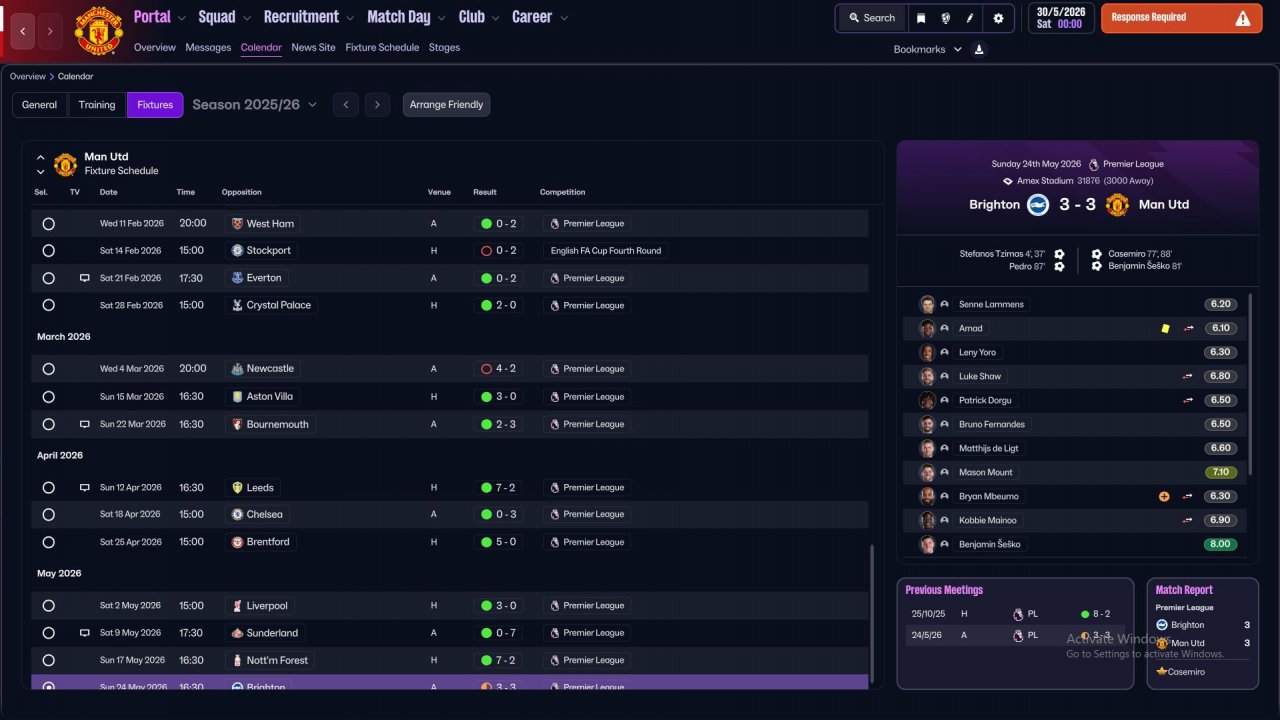Viewport: 1280px width, 720px height.
Task: Click the warning triangle on Response Required
Action: (1243, 18)
